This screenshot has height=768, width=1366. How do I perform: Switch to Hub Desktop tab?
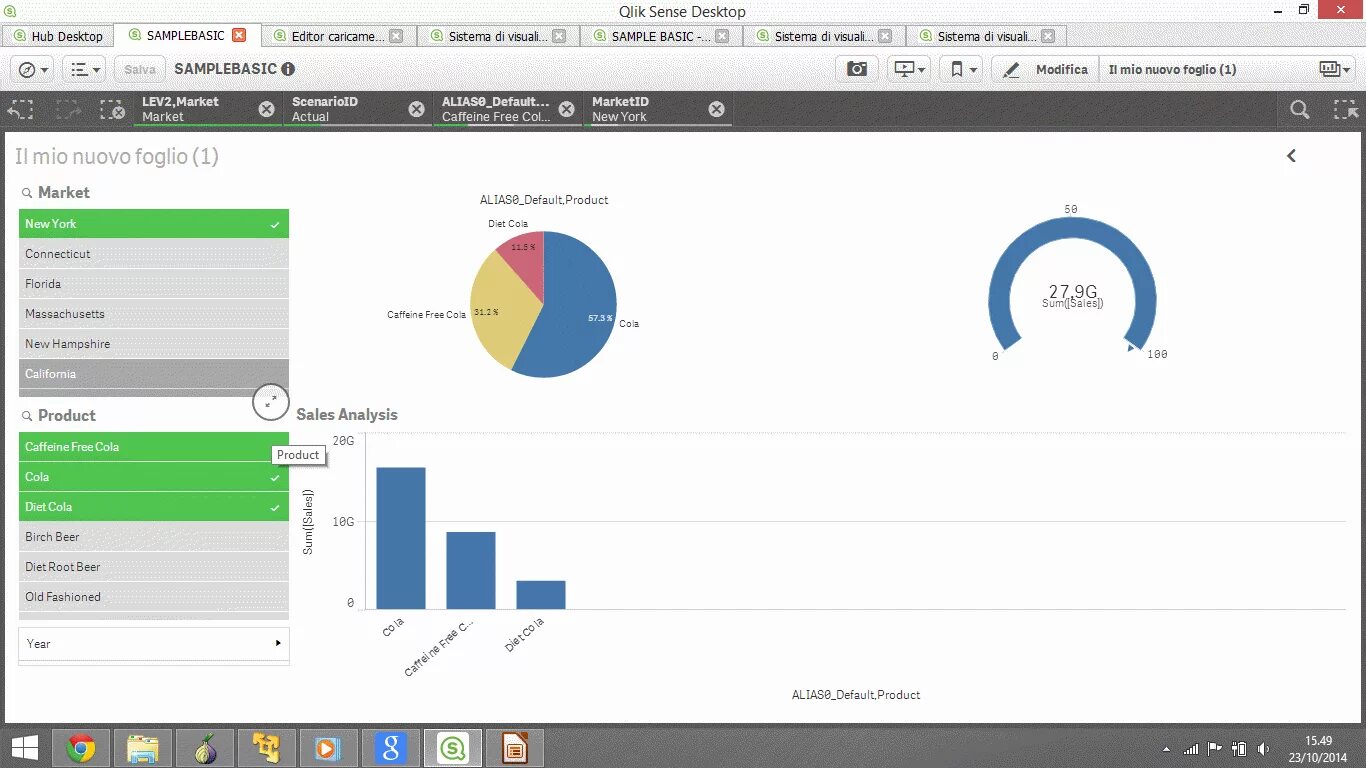tap(58, 36)
